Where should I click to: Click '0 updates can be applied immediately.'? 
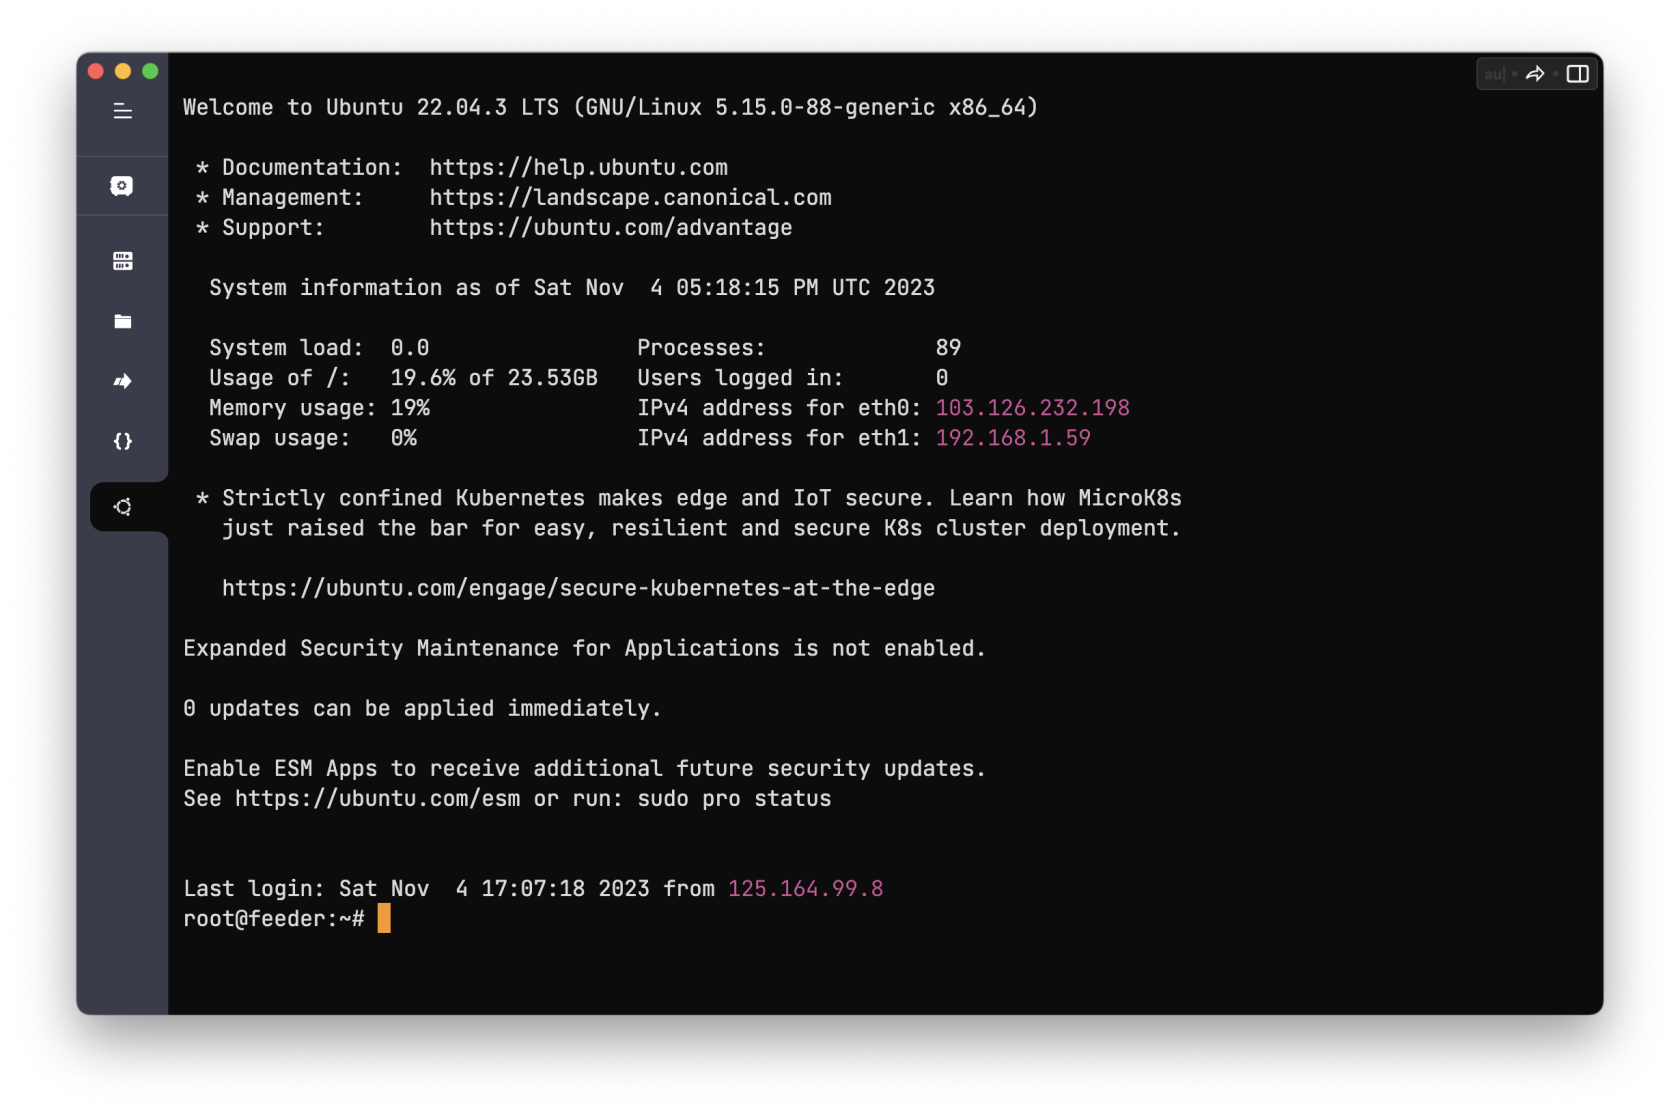click(422, 709)
